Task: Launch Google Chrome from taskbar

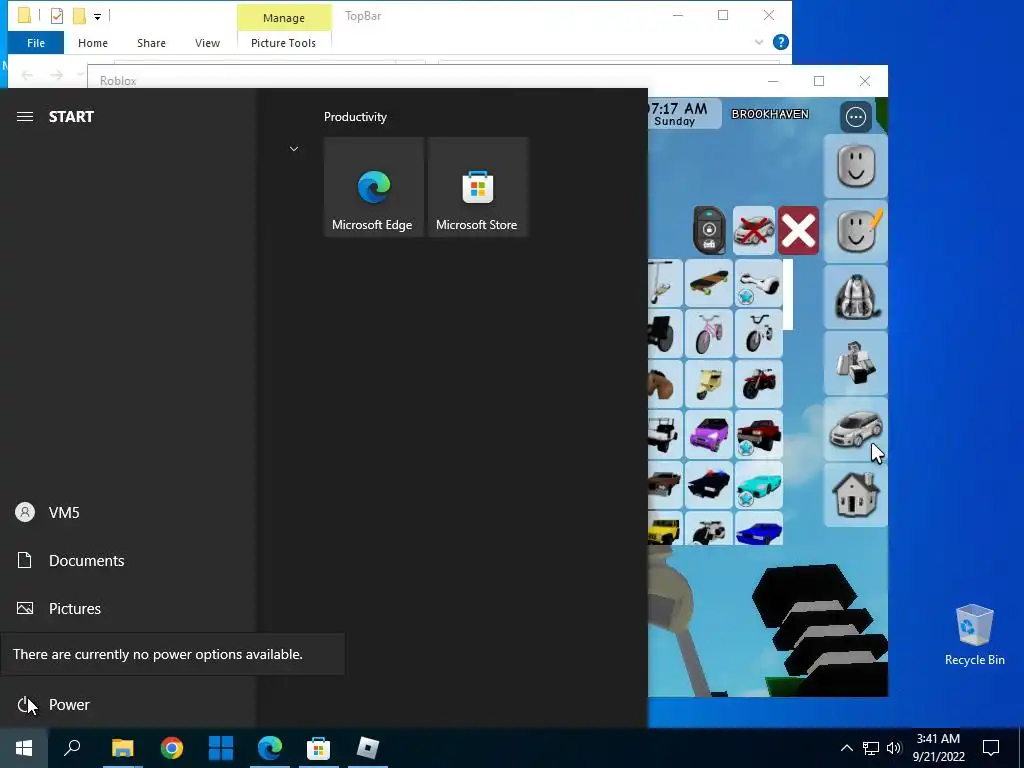Action: point(172,748)
